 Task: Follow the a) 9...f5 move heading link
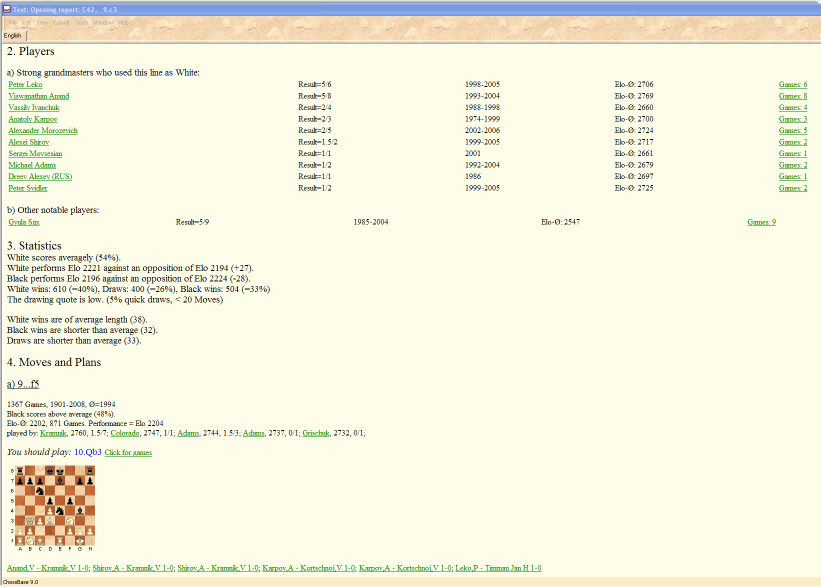[23, 384]
